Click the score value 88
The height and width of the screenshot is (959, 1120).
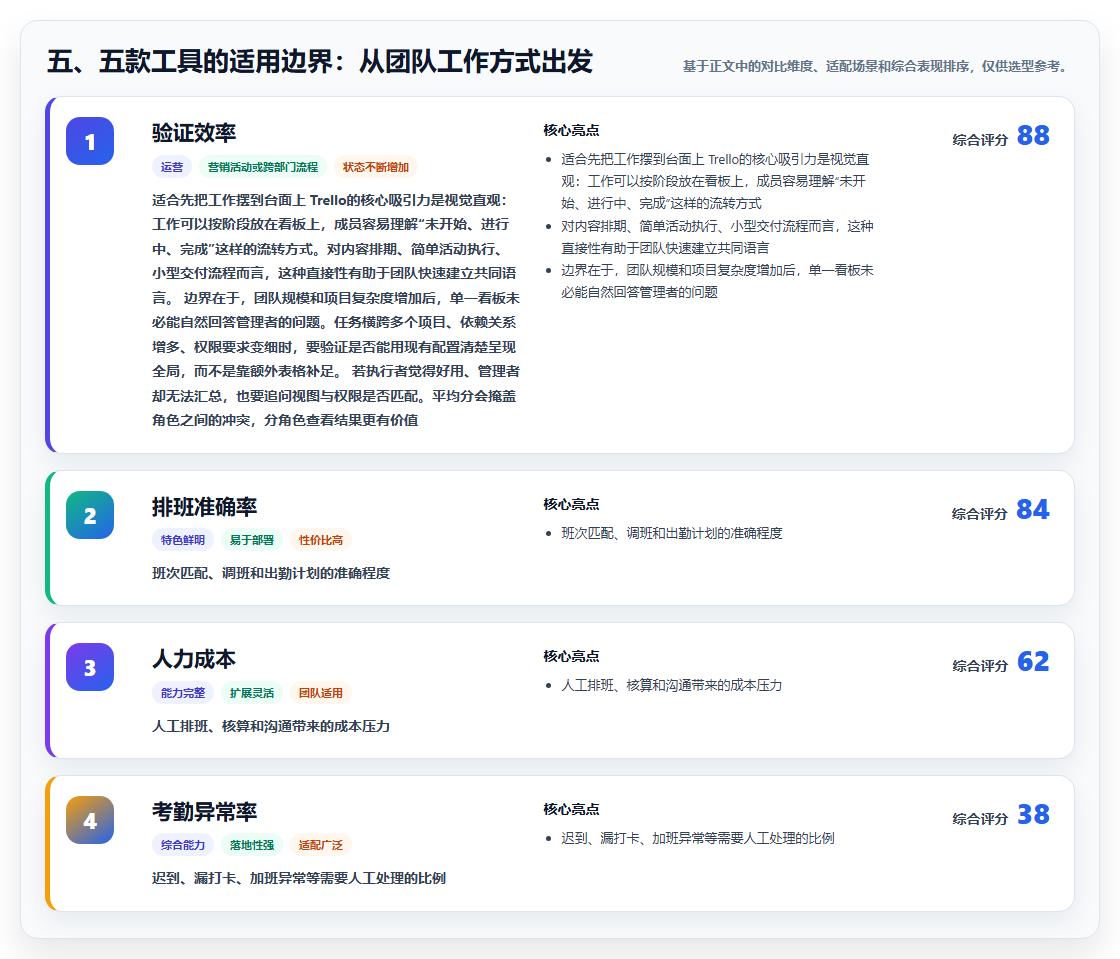(1033, 135)
